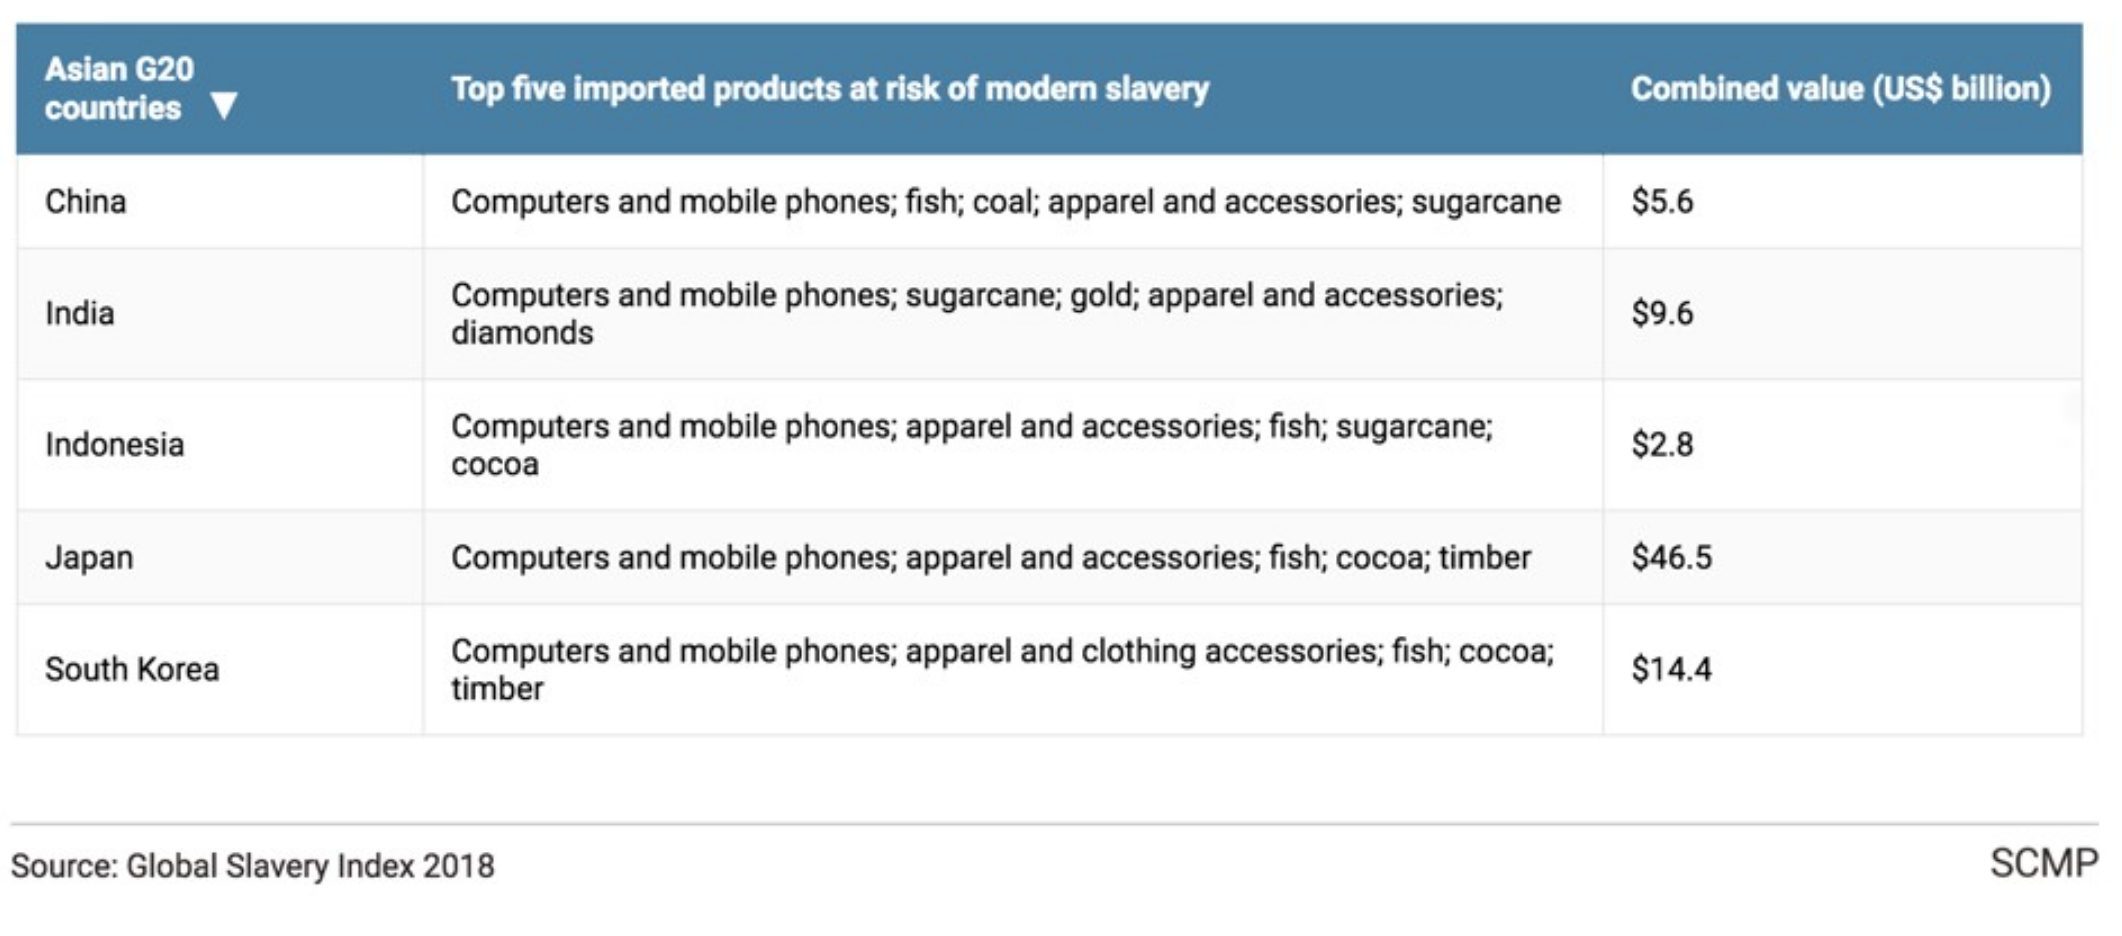The width and height of the screenshot is (2122, 936).
Task: Click Japan's imported products list
Action: (x=990, y=558)
